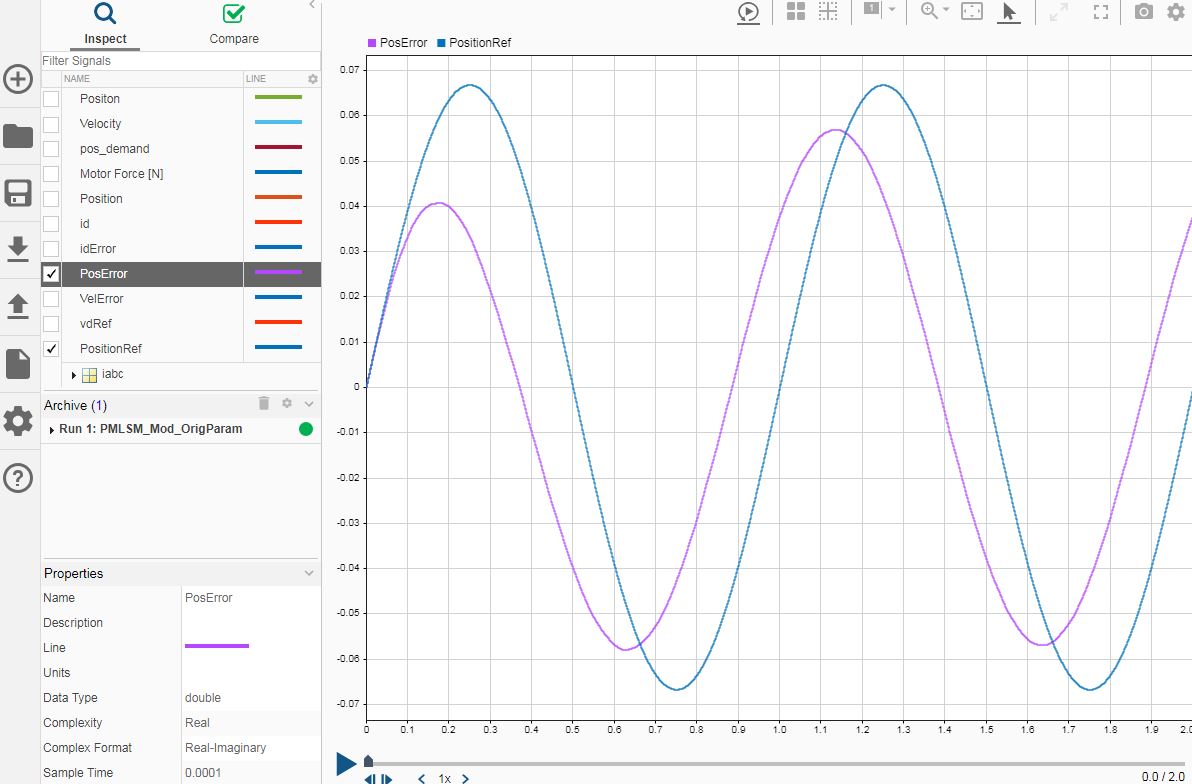
Task: Show the Velocity signal on the plot
Action: [52, 123]
